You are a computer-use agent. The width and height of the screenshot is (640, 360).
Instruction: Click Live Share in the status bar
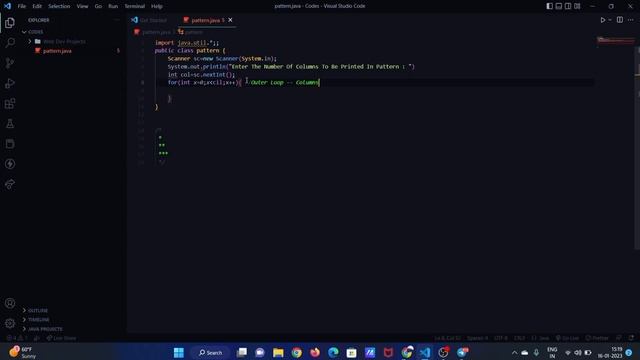tap(61, 338)
